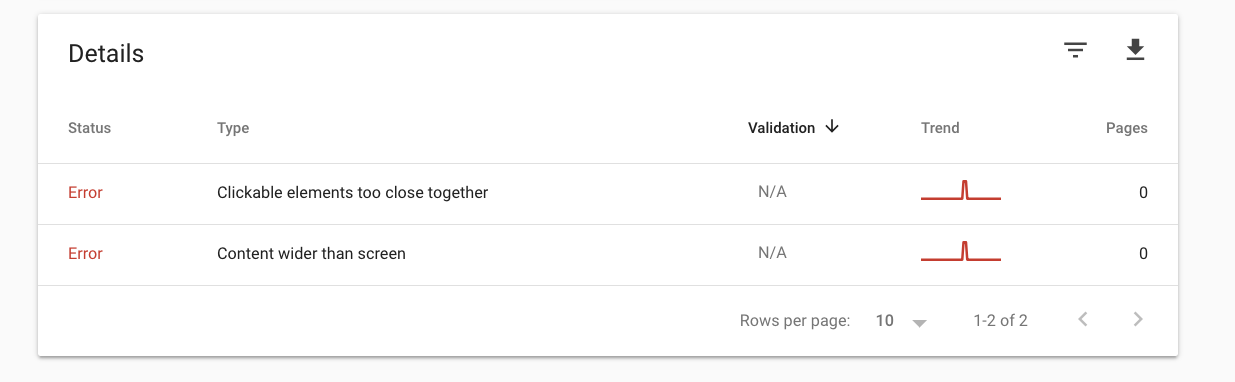Sort table by Validation column

click(781, 128)
